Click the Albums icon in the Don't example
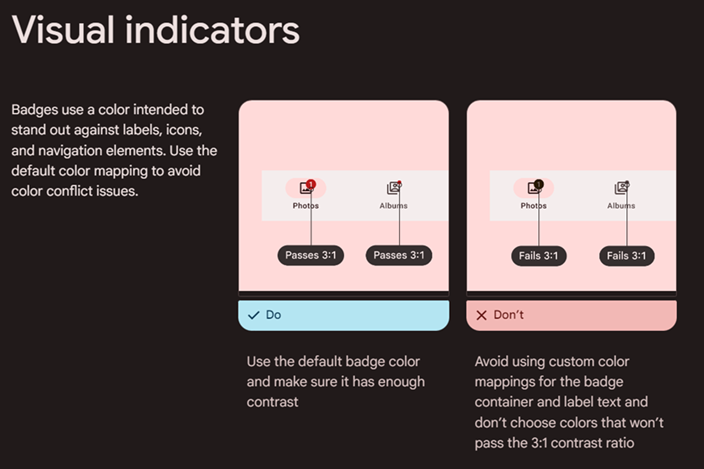The width and height of the screenshot is (704, 469). (620, 188)
